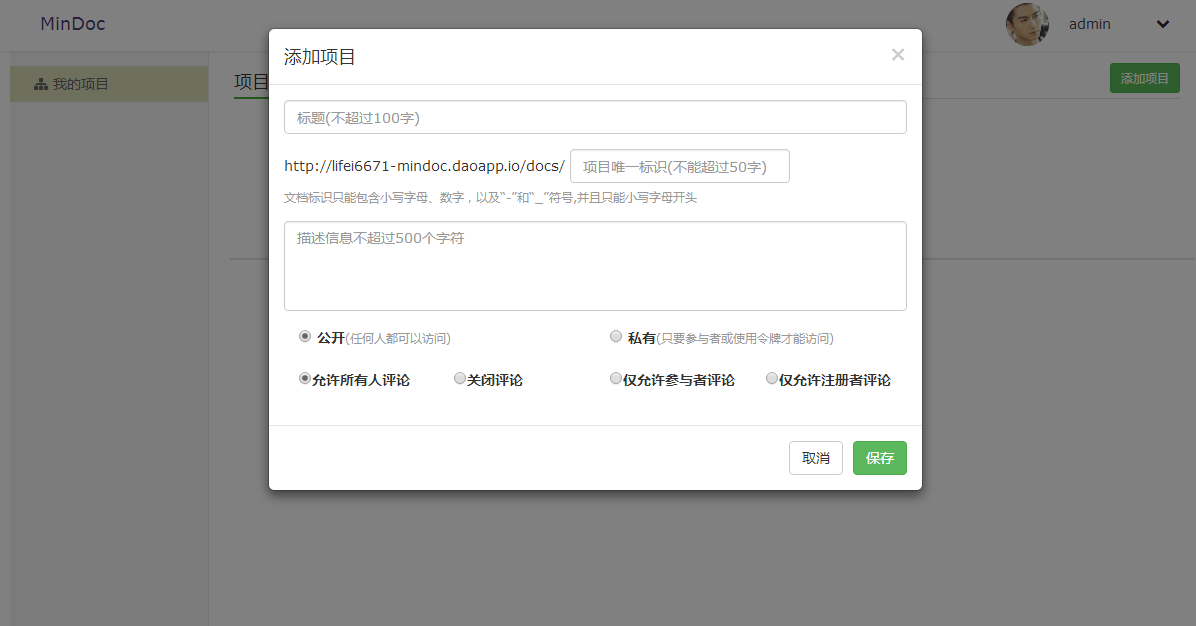1196x626 pixels.
Task: Focus the 标题 title input field
Action: point(595,117)
